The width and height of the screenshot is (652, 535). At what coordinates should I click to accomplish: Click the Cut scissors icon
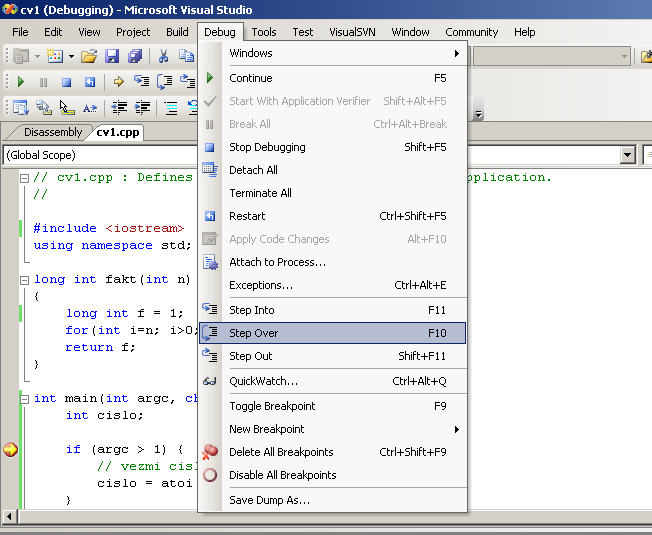click(x=163, y=56)
